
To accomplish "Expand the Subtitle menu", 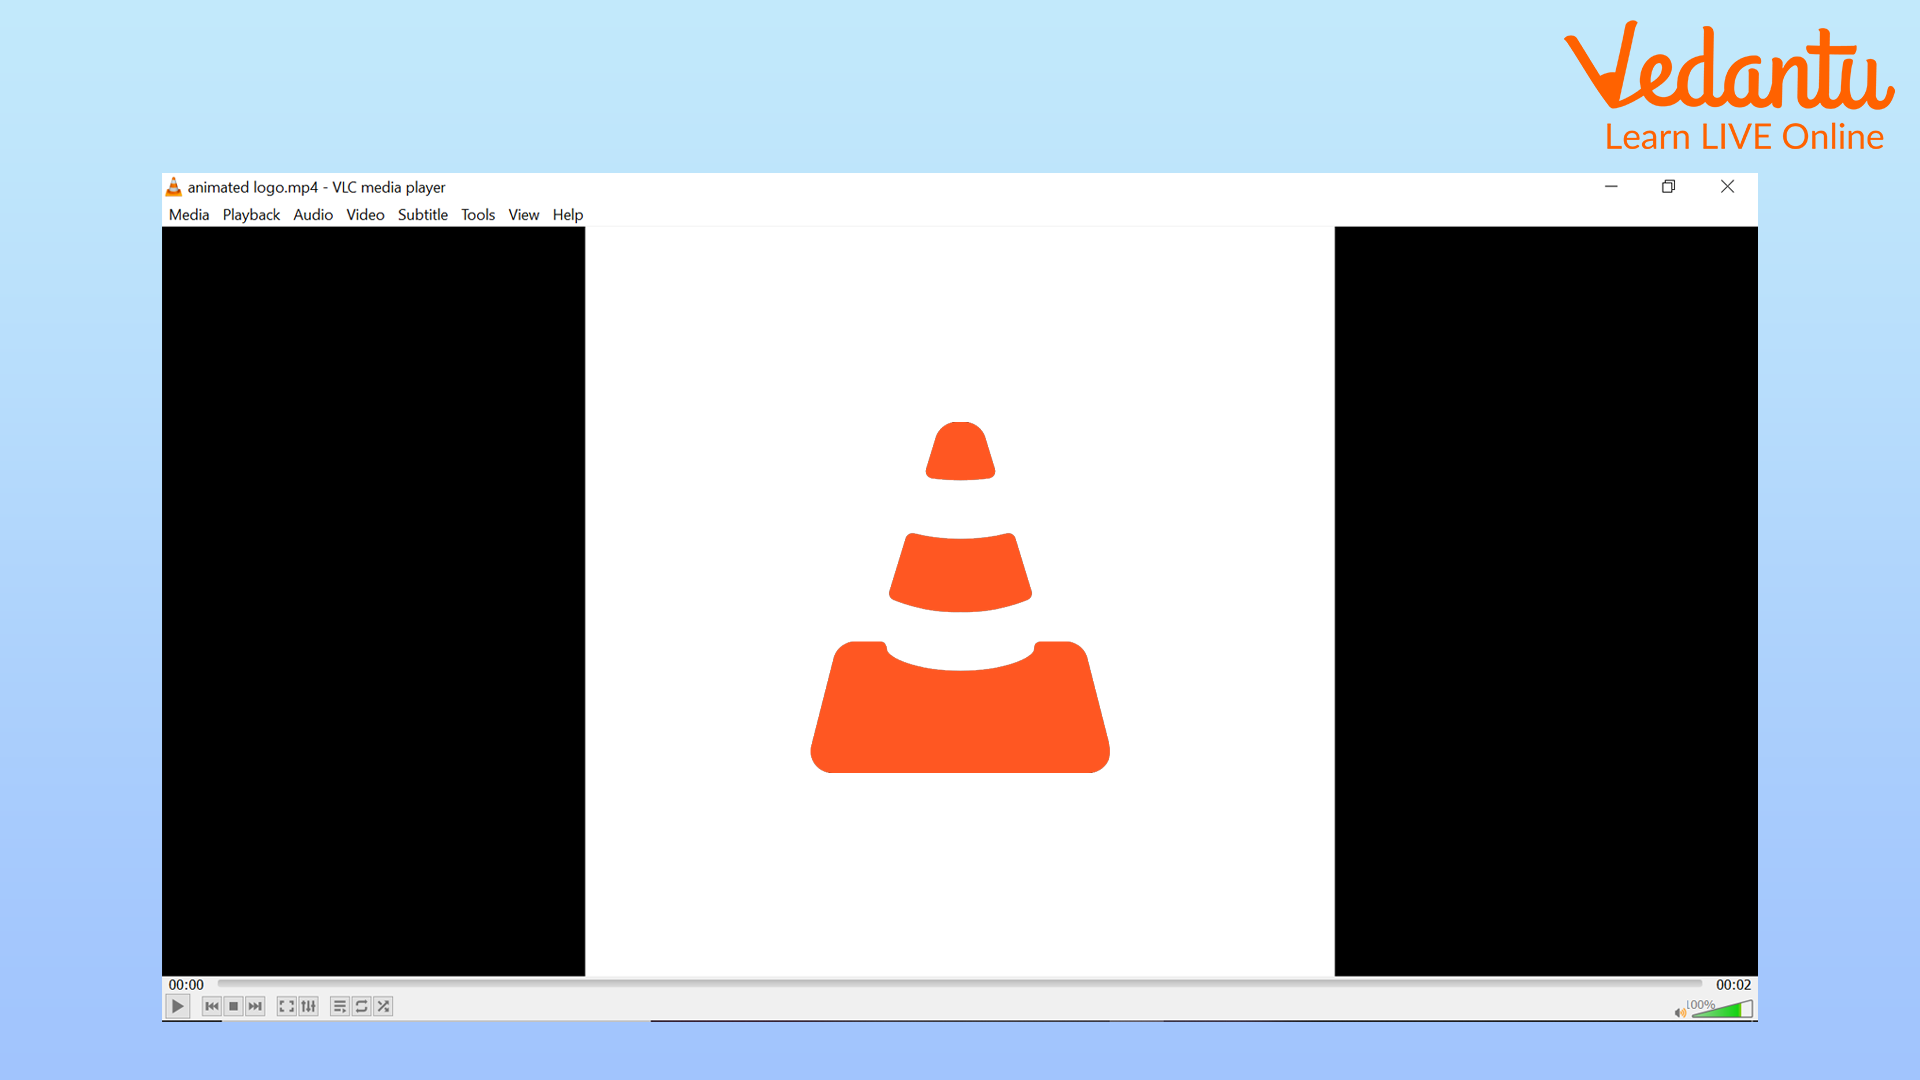I will [422, 215].
